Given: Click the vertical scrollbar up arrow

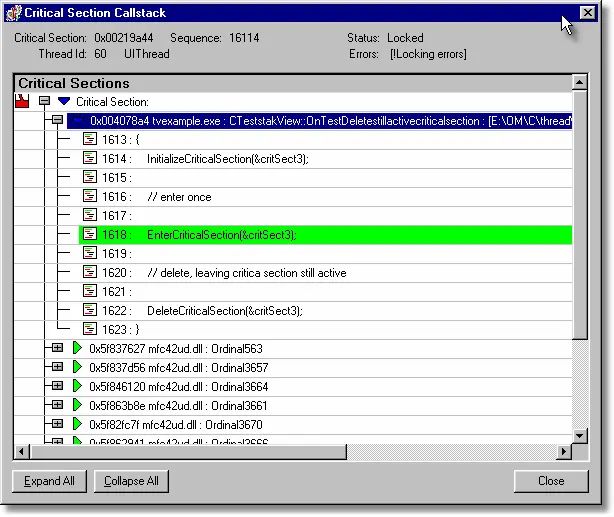Looking at the screenshot, I should (x=579, y=82).
